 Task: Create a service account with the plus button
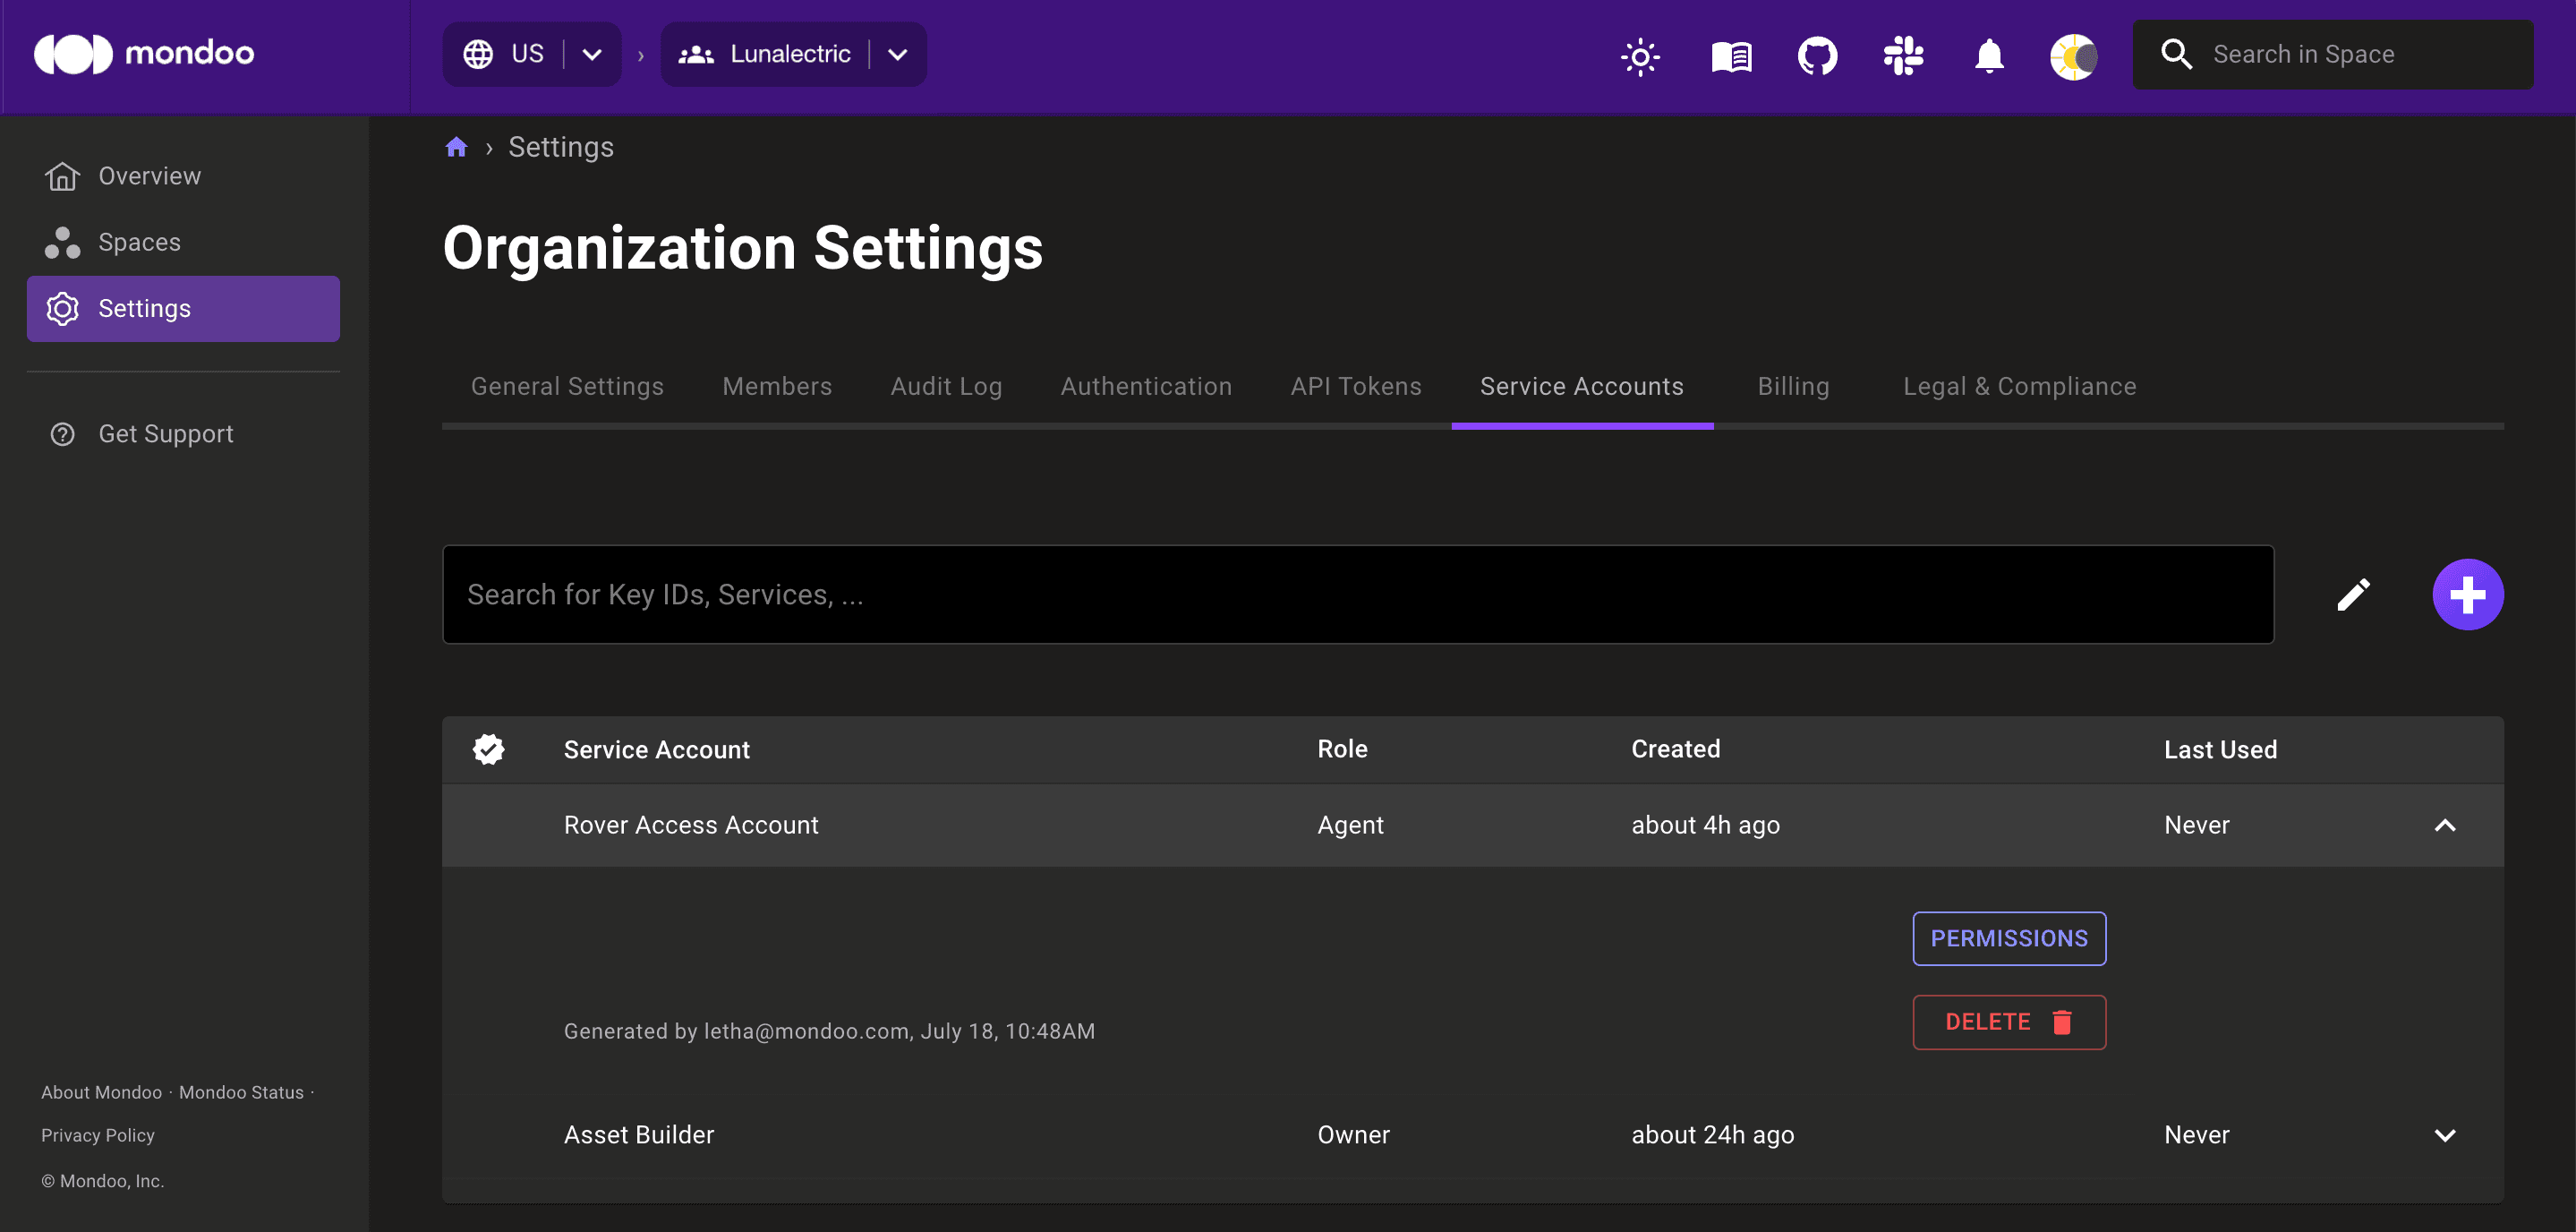coord(2467,594)
